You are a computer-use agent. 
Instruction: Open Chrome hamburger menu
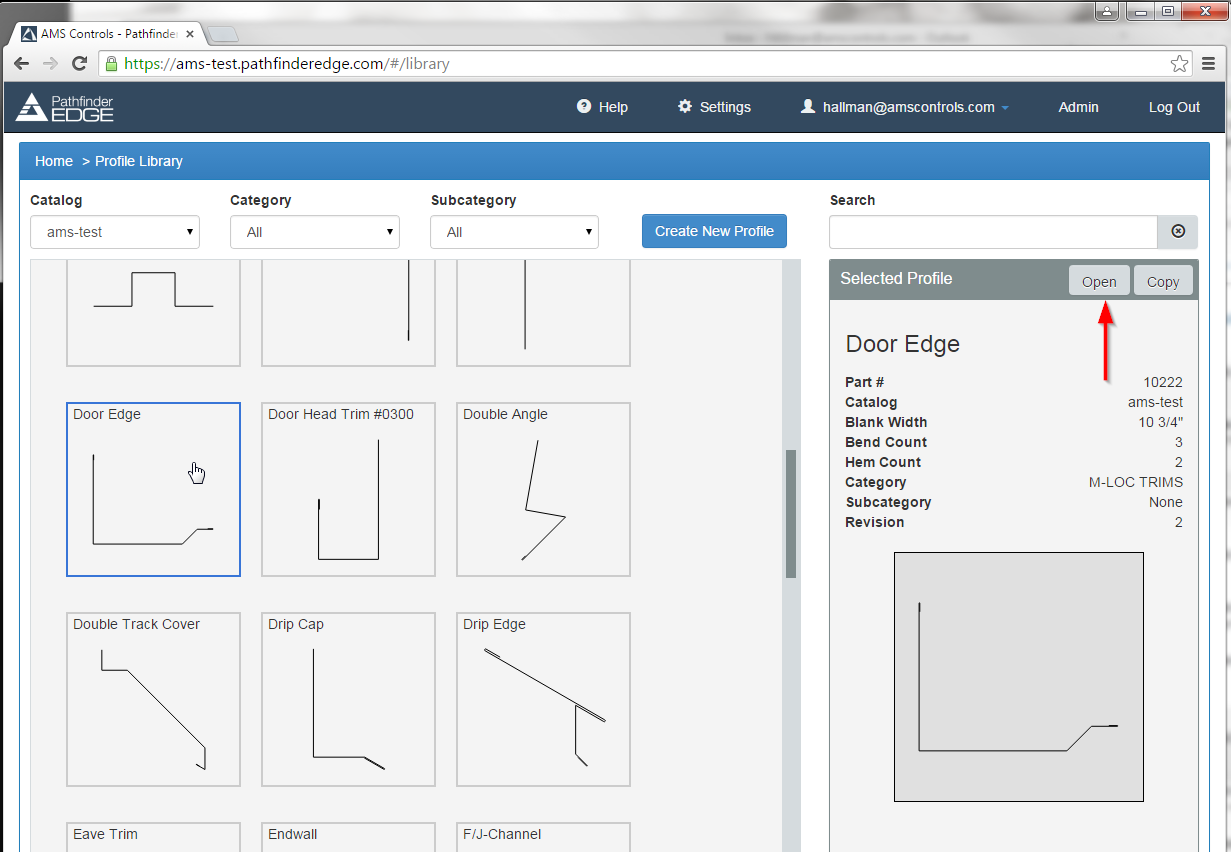coord(1209,64)
